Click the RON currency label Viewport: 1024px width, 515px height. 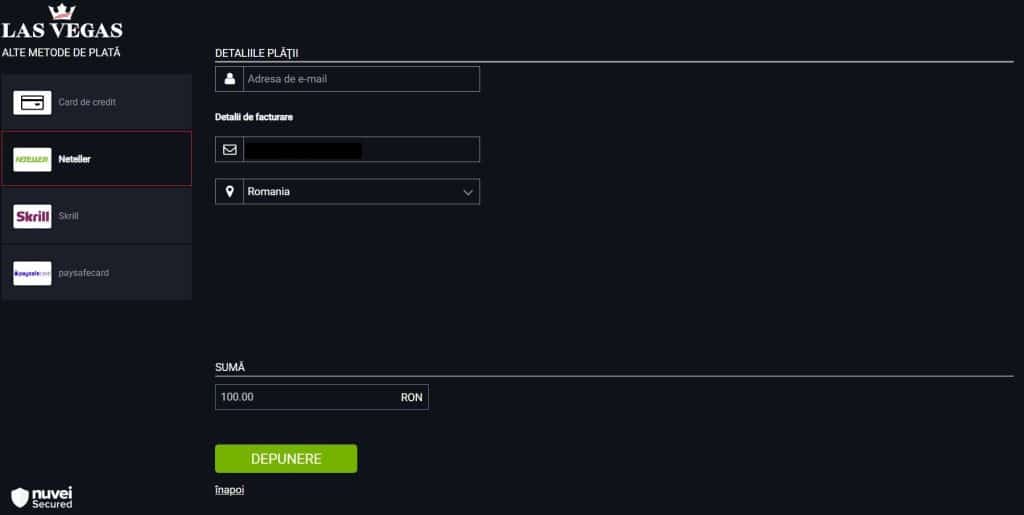coord(411,397)
